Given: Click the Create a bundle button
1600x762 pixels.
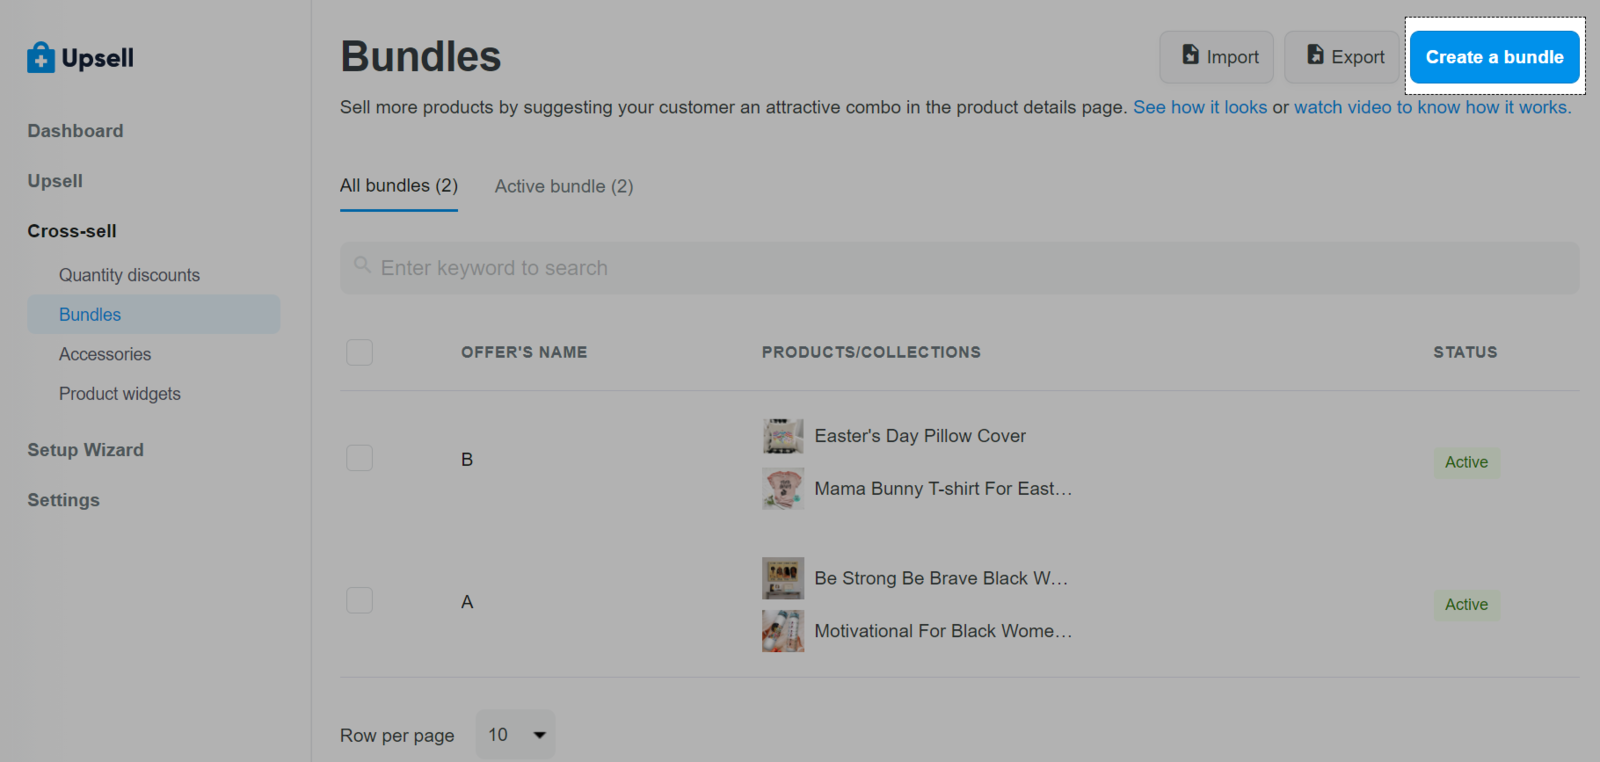Looking at the screenshot, I should click(1494, 57).
